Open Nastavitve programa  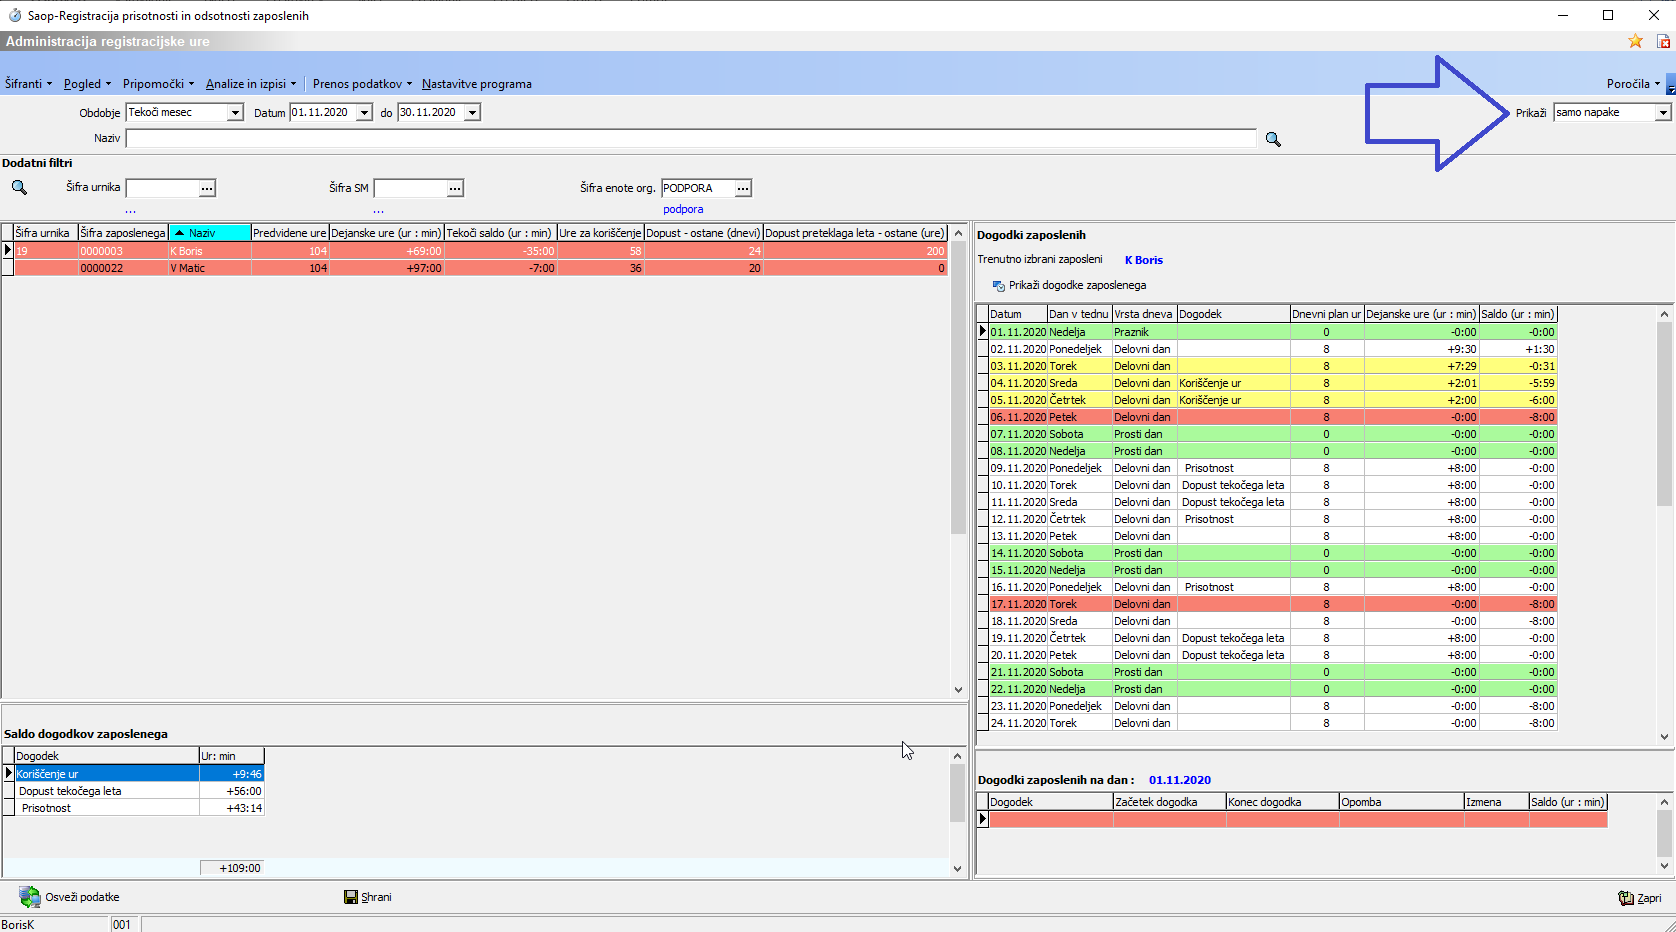(x=477, y=84)
